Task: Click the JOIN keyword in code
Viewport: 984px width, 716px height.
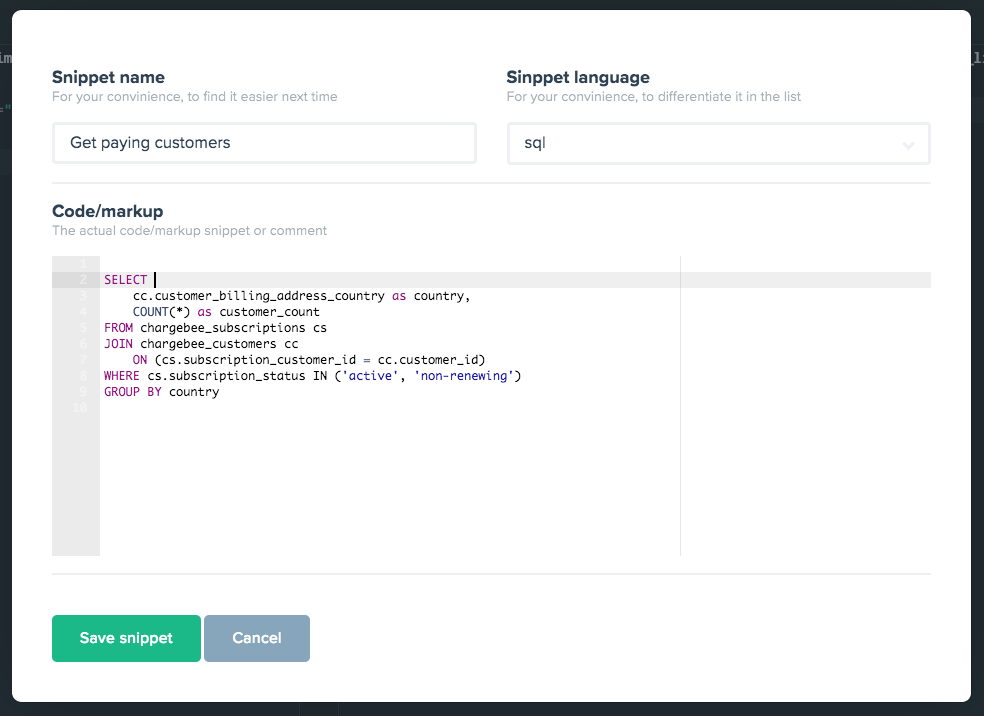Action: [x=119, y=344]
